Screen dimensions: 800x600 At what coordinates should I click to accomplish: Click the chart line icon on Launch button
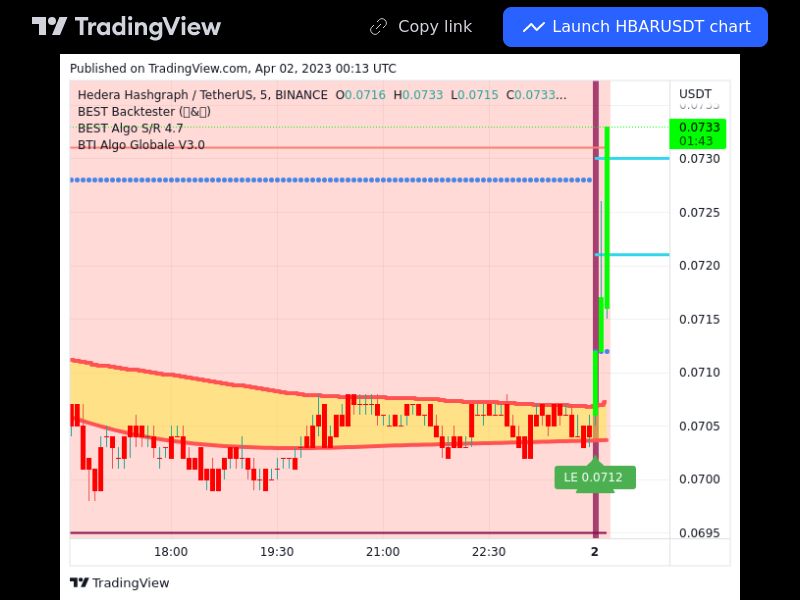coord(533,27)
